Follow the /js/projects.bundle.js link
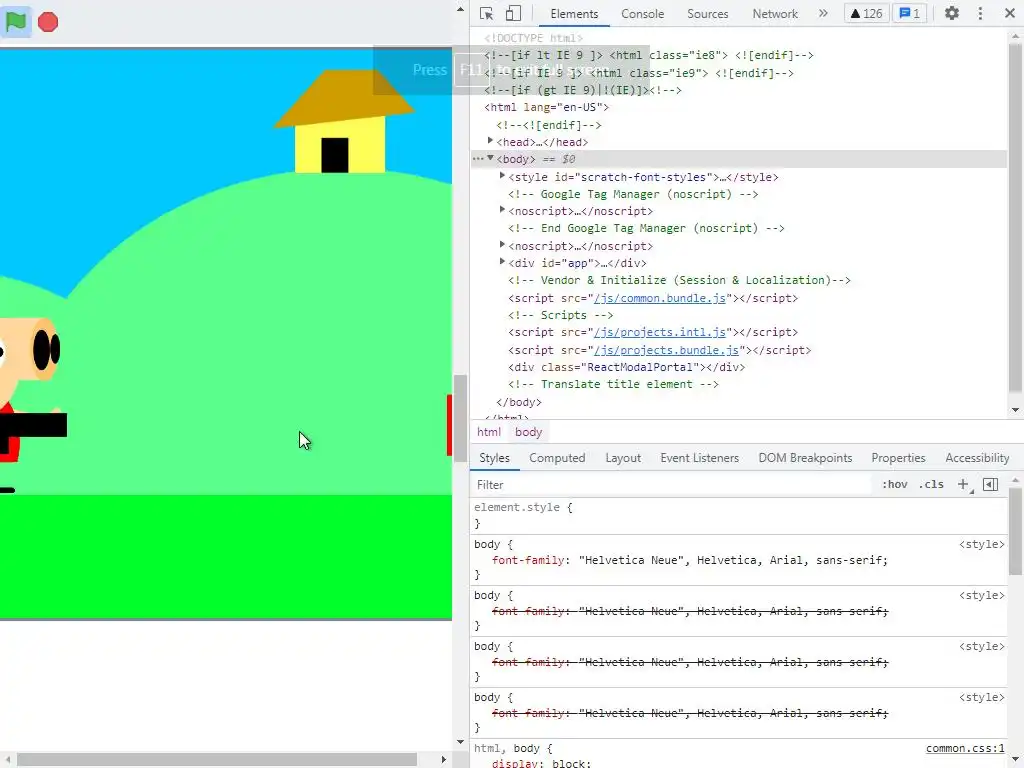 click(x=666, y=350)
